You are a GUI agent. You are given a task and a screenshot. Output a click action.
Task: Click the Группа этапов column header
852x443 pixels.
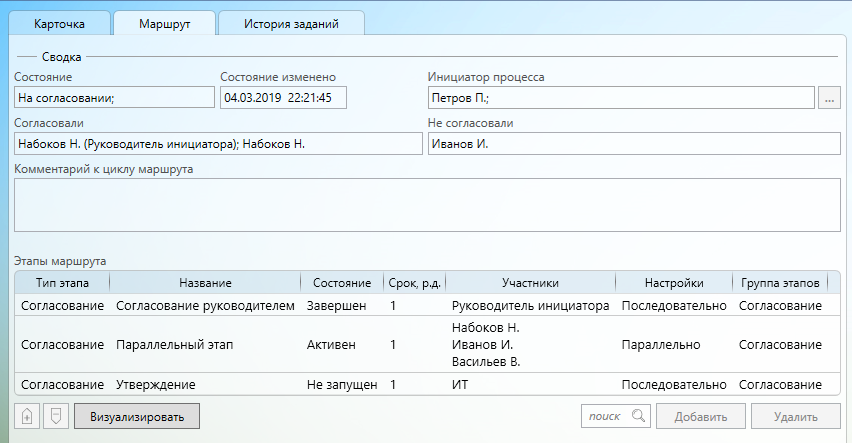[x=780, y=283]
